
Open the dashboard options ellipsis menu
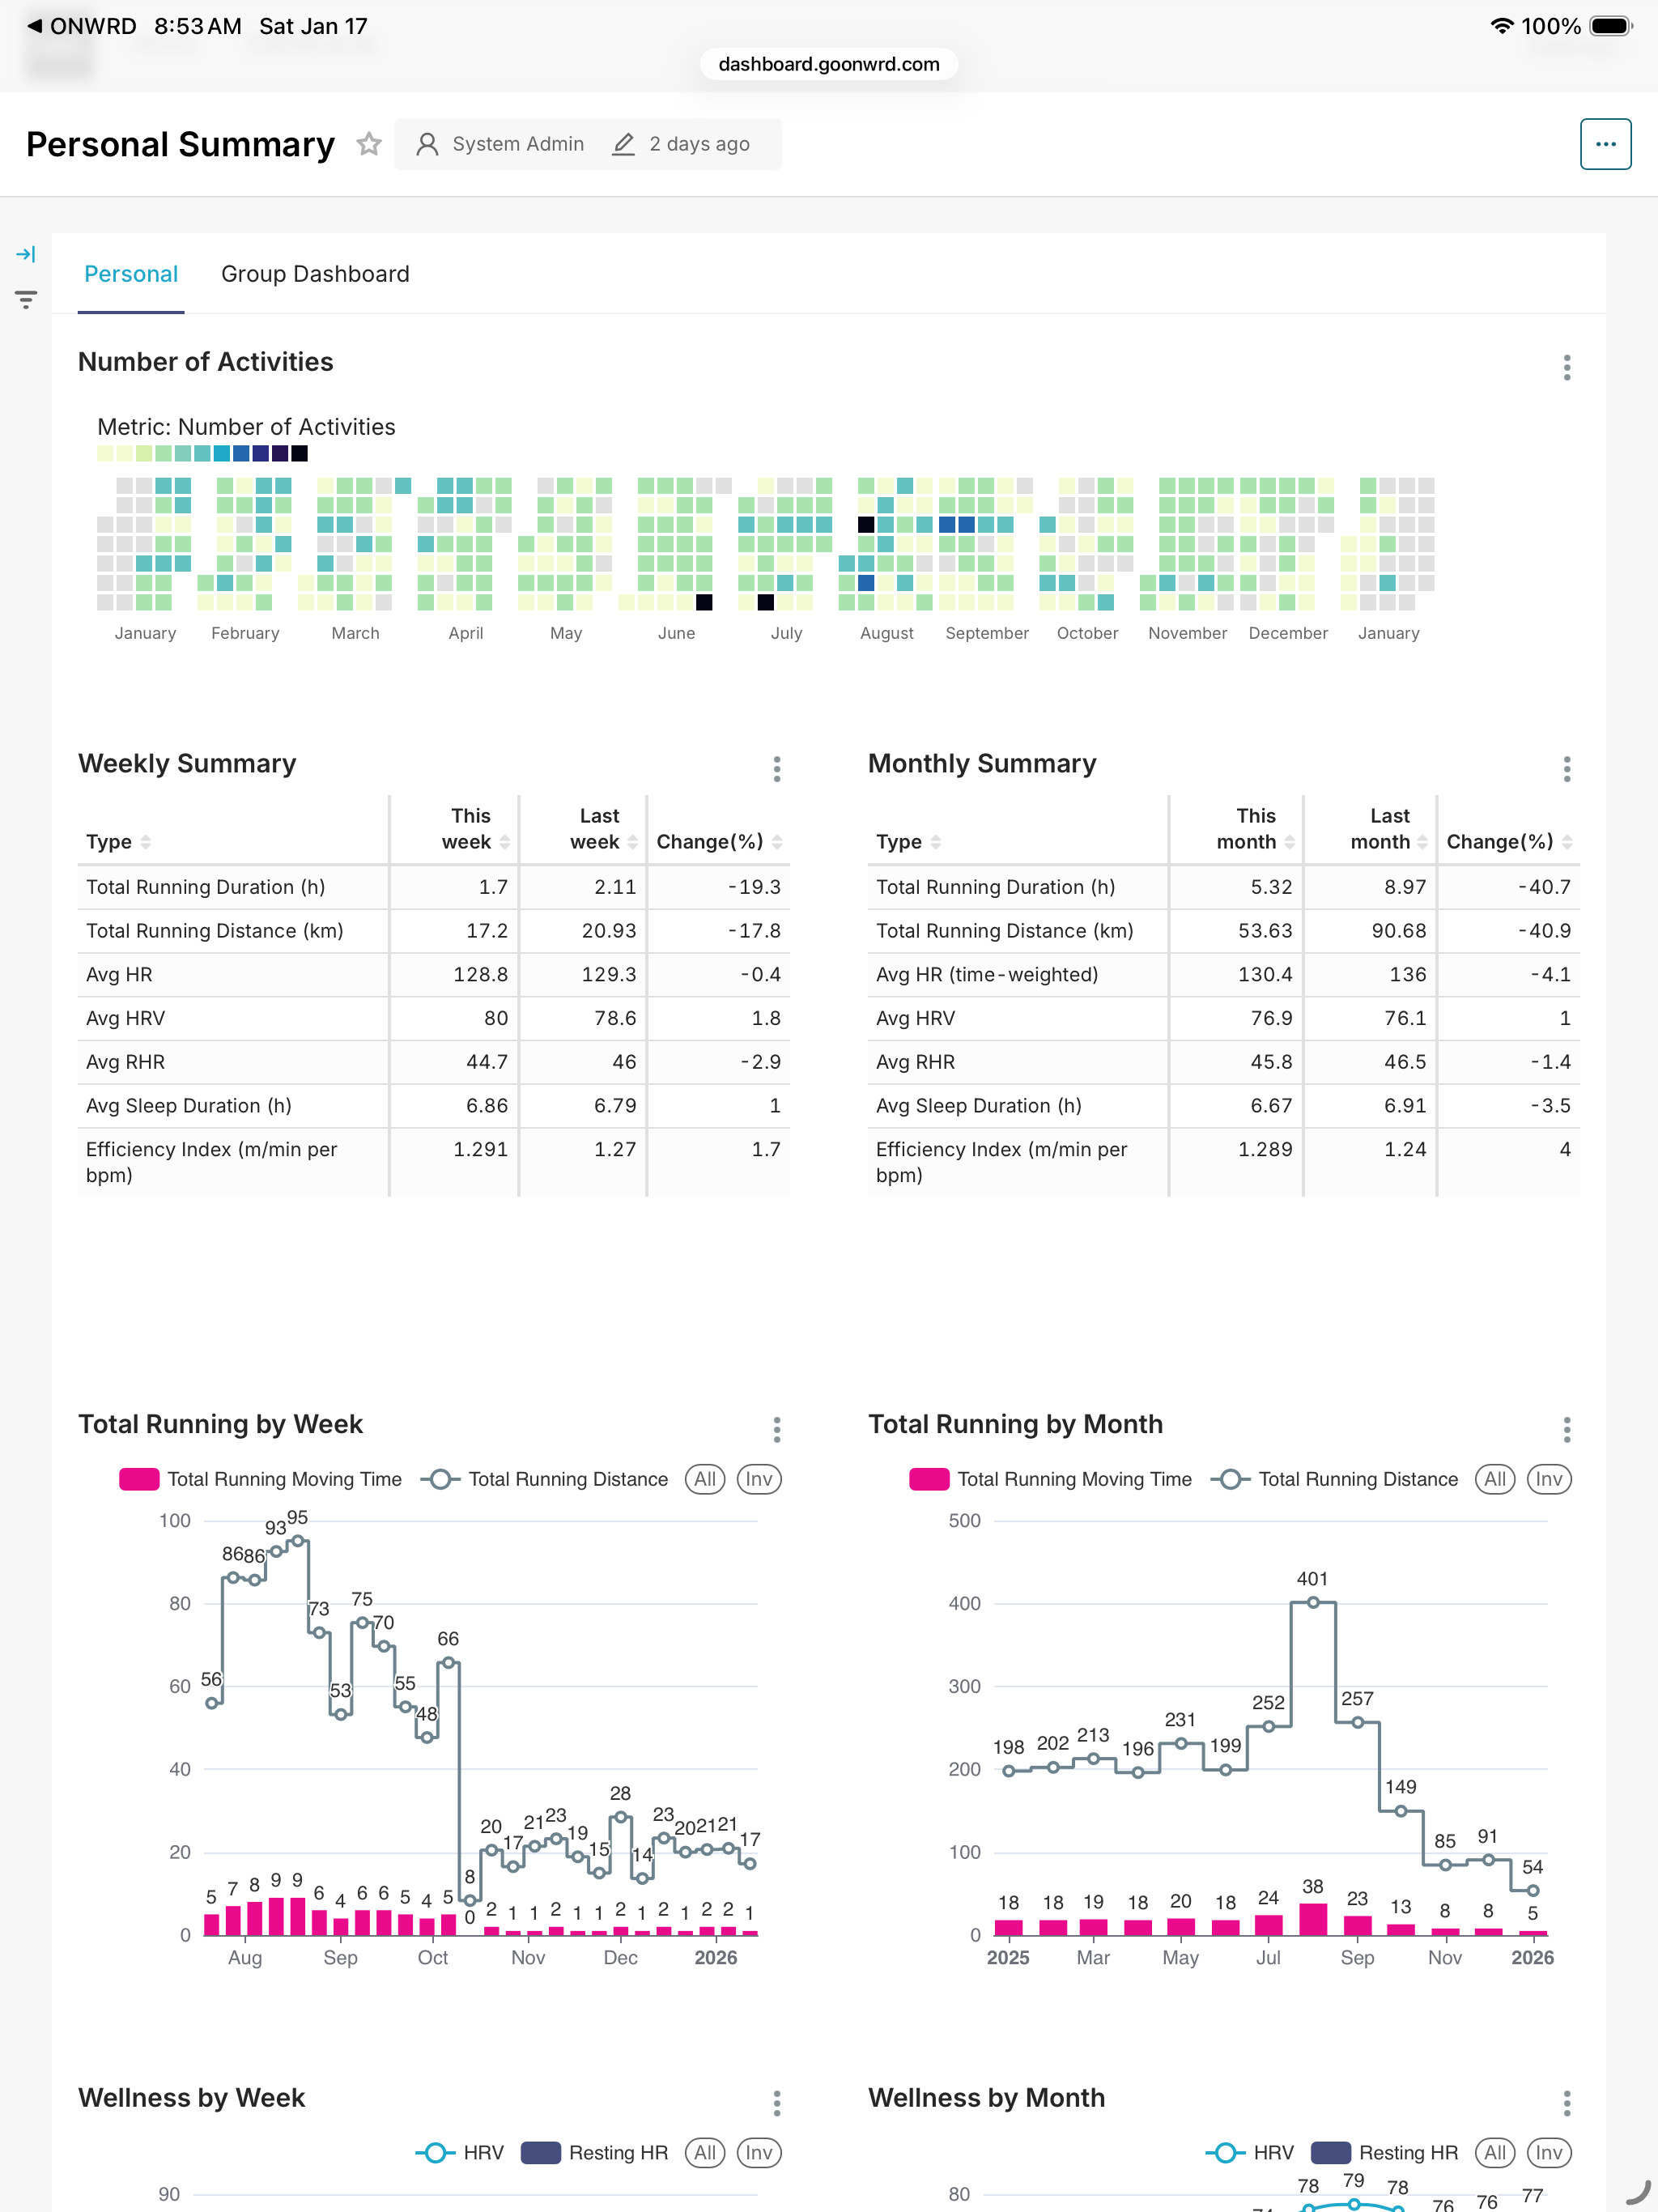[x=1605, y=143]
